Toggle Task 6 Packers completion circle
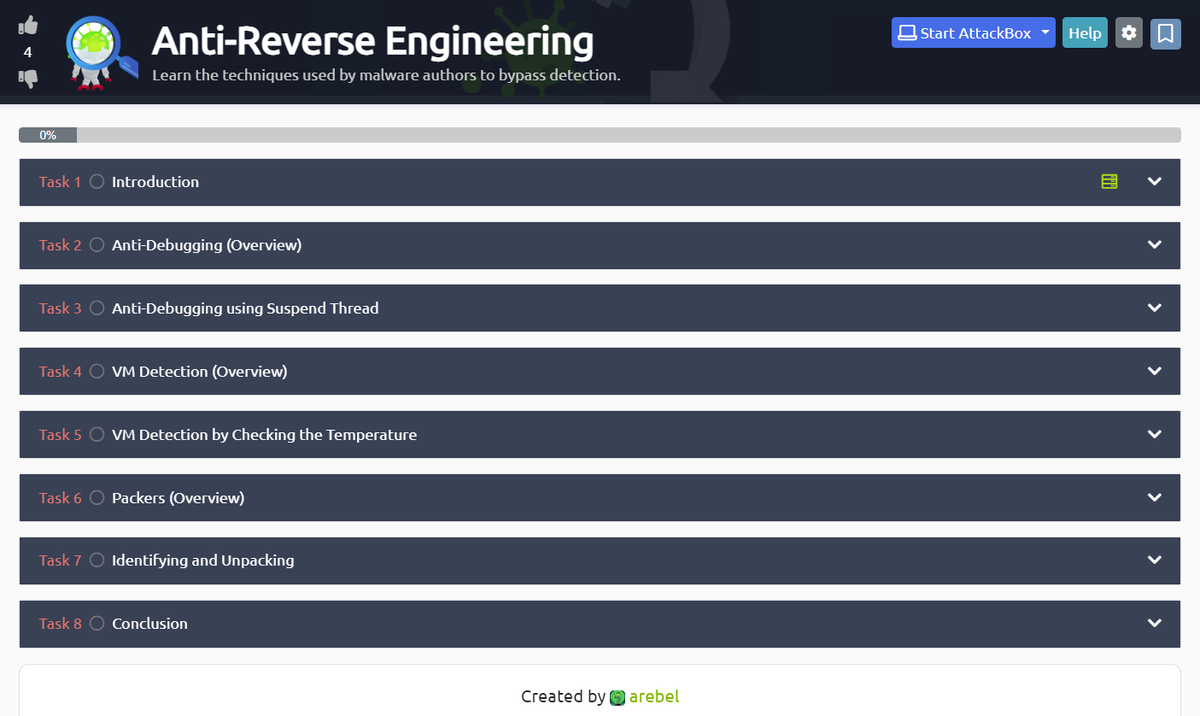 [97, 498]
